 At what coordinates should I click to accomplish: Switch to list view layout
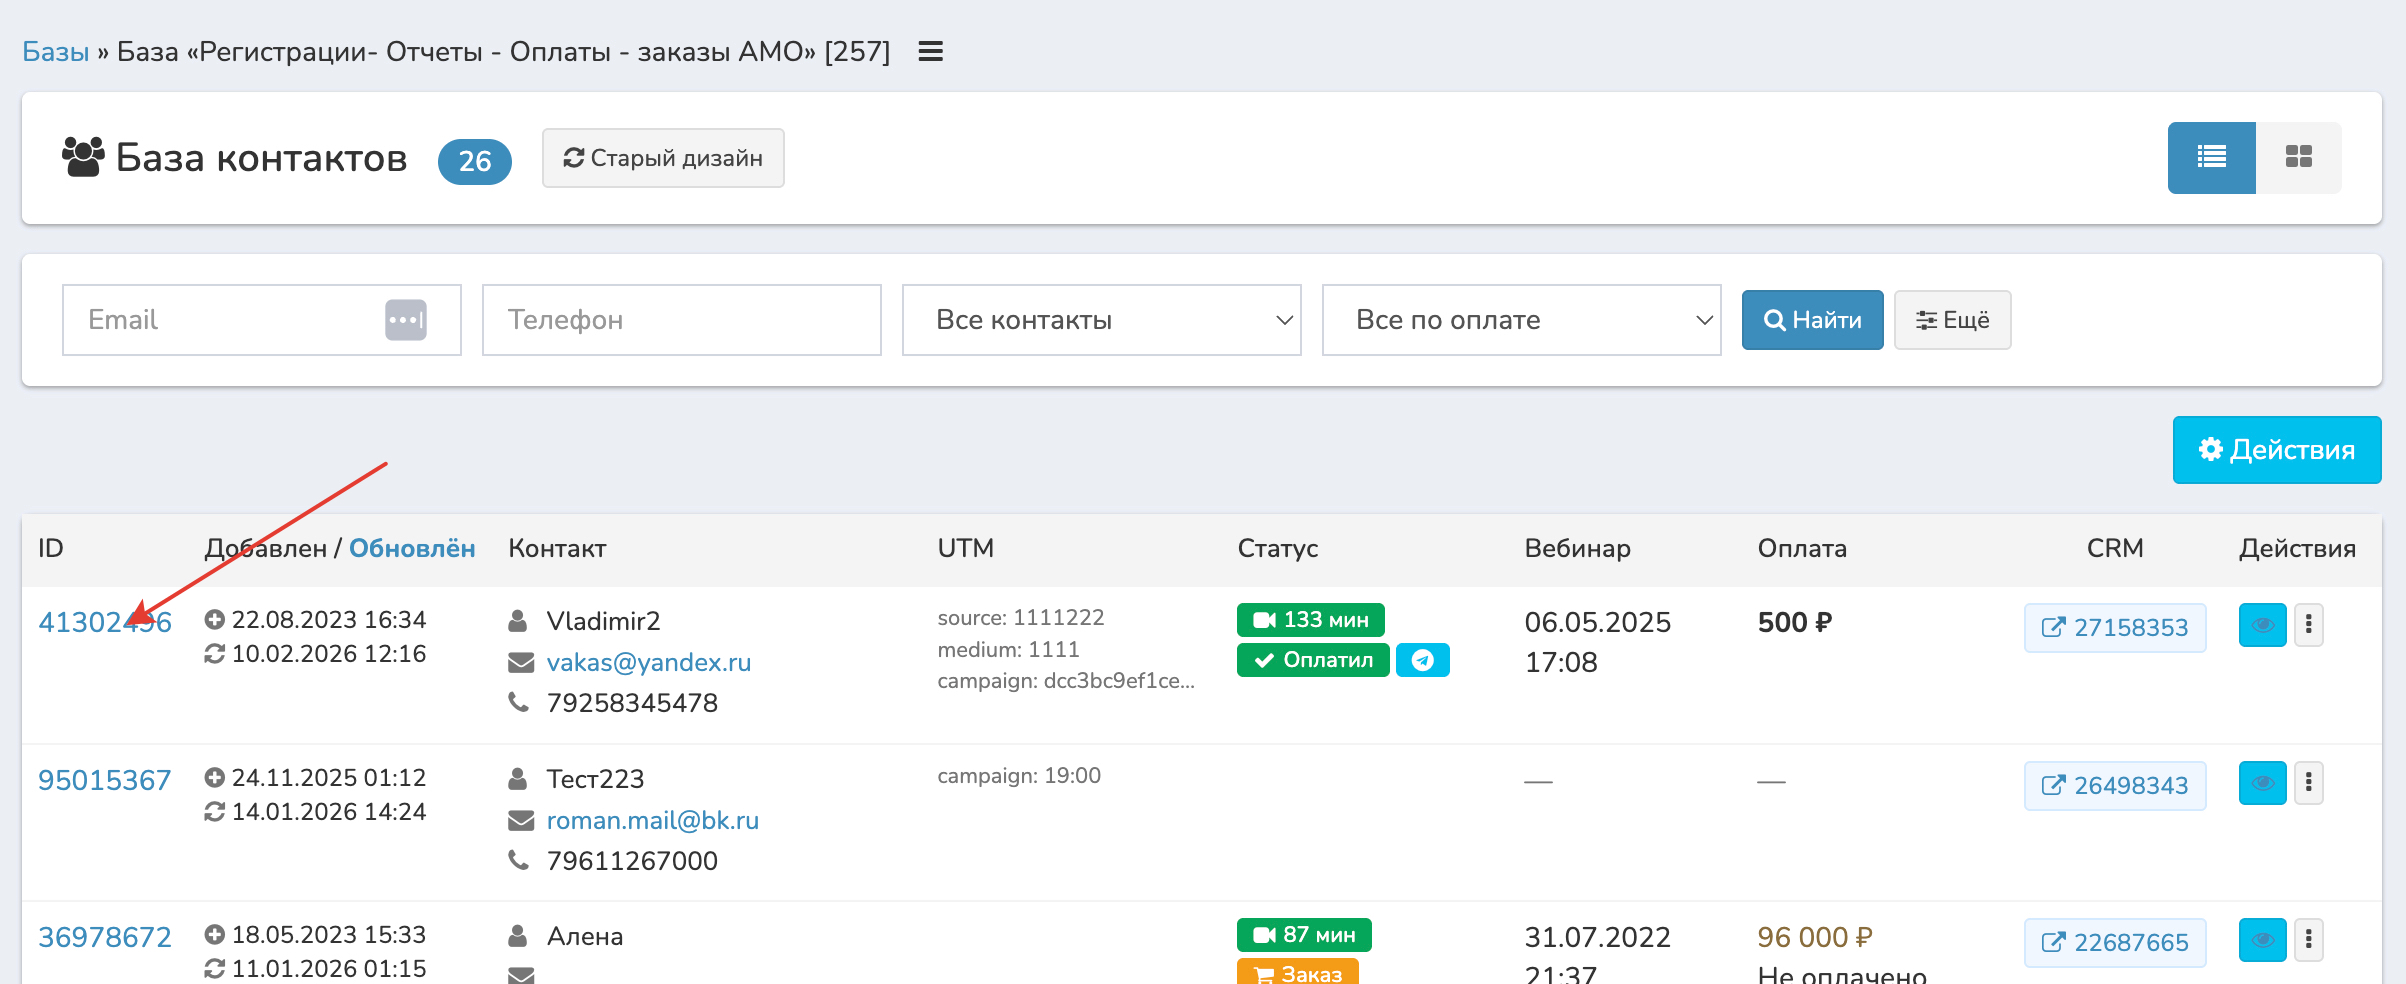pos(2210,157)
